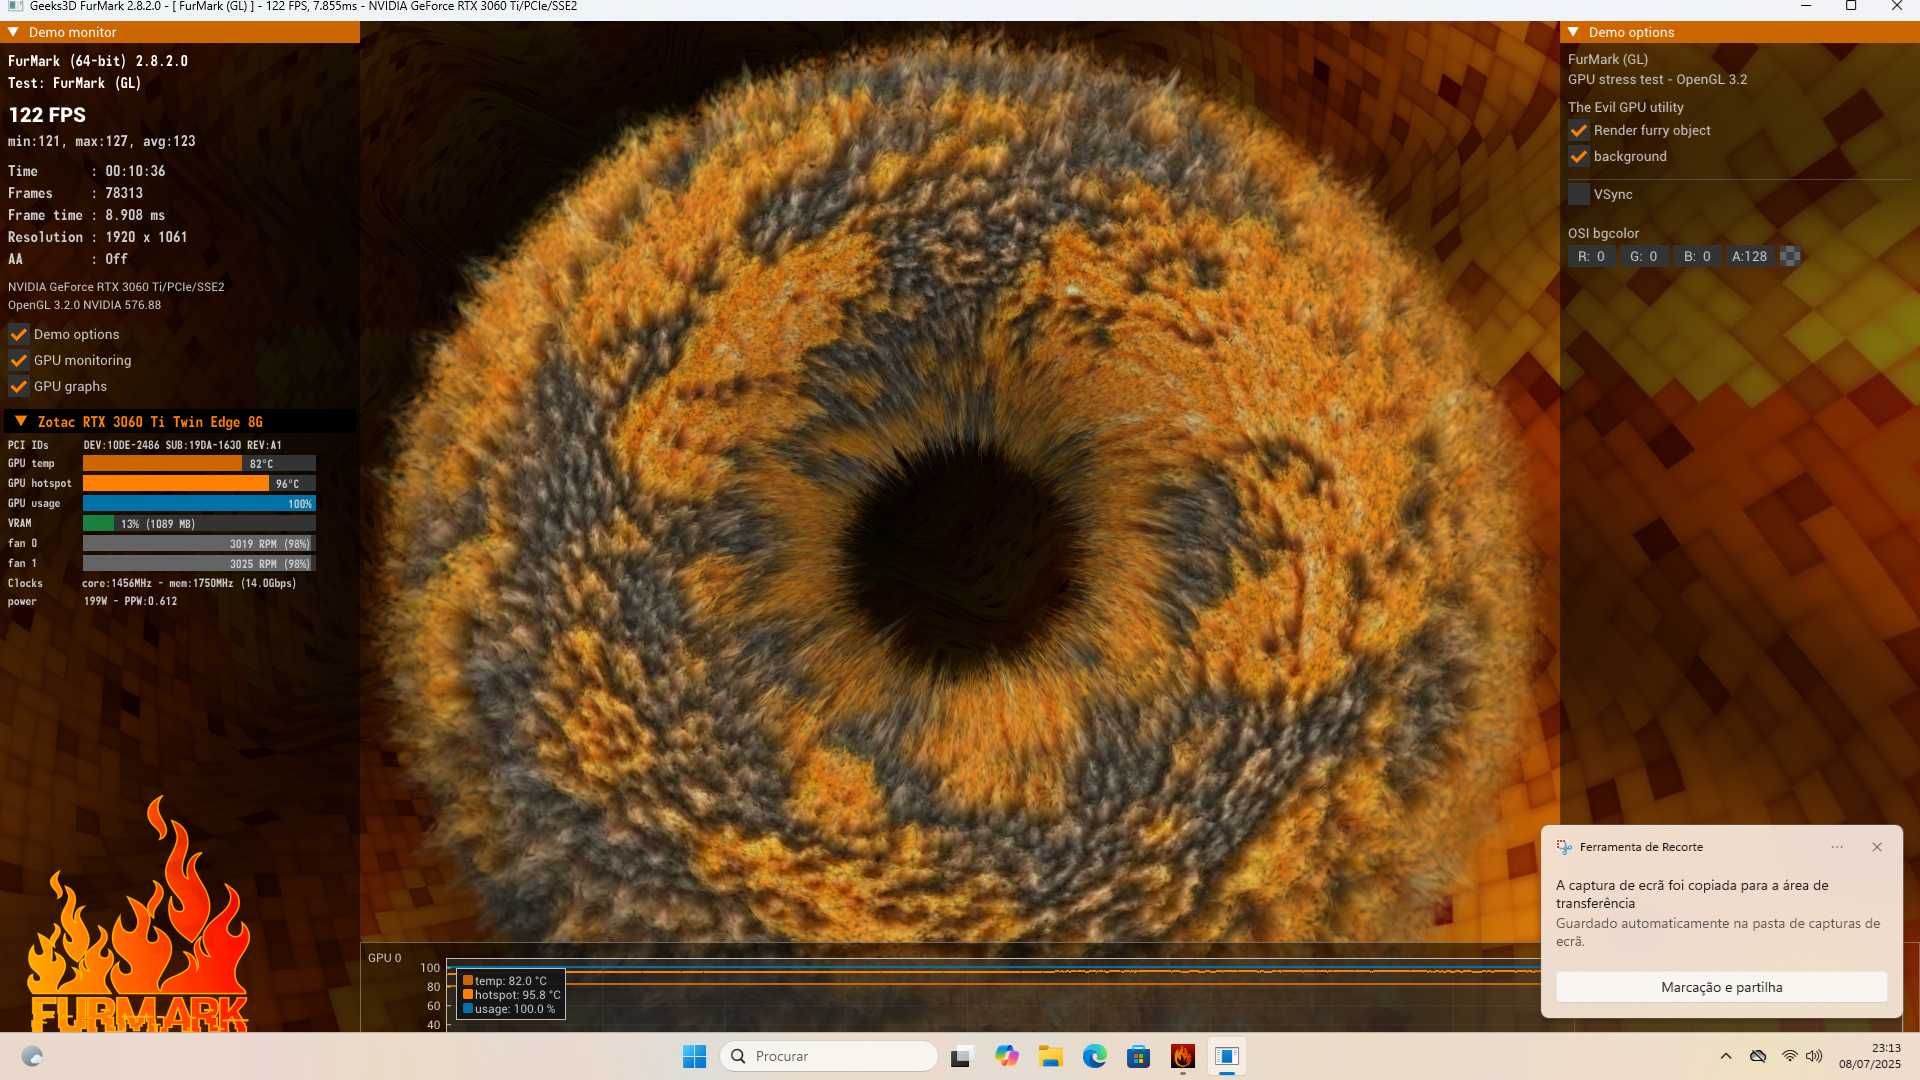Viewport: 1920px width, 1080px height.
Task: Click the Procurar search box
Action: coord(829,1056)
